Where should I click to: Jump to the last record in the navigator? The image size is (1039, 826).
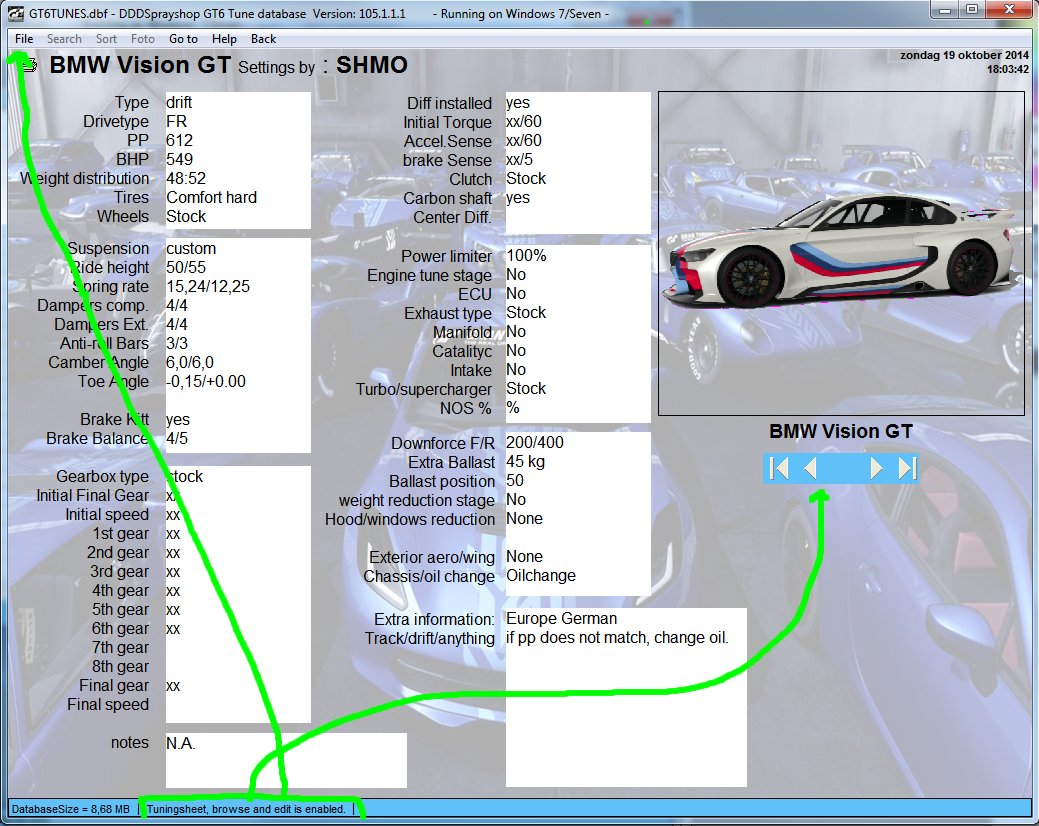click(907, 468)
